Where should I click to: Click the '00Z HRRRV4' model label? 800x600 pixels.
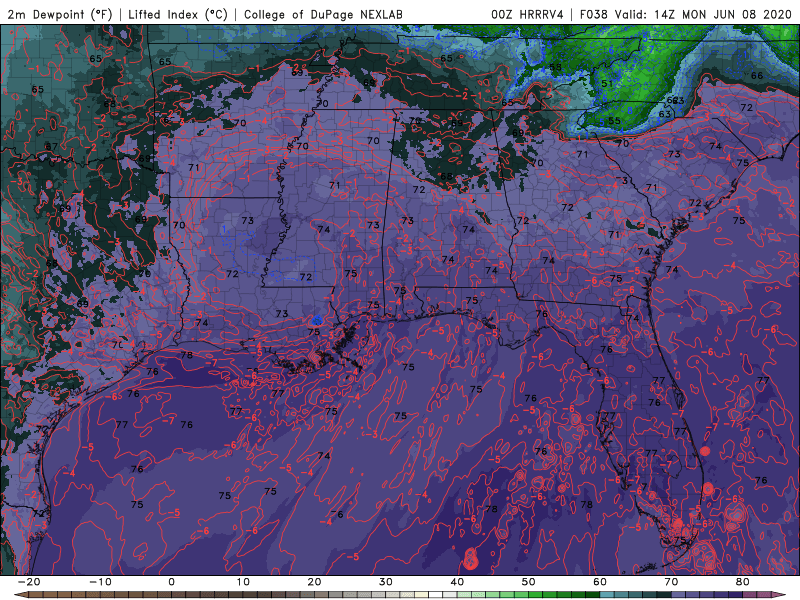point(527,14)
